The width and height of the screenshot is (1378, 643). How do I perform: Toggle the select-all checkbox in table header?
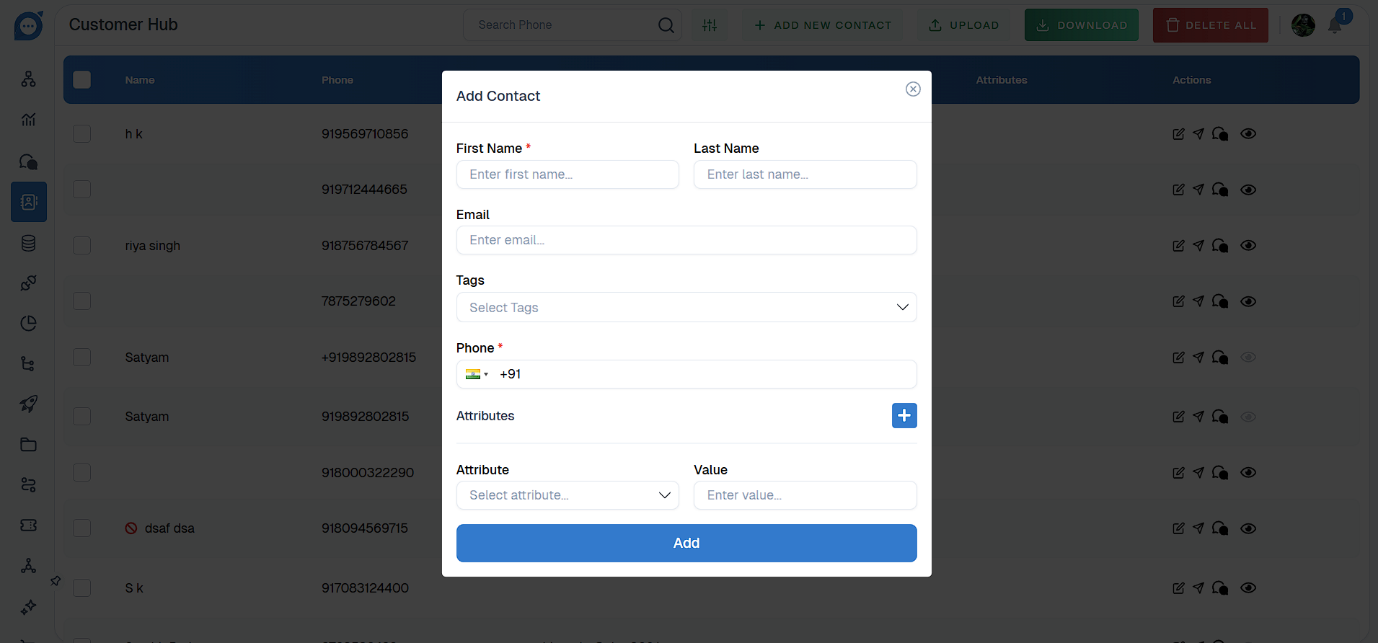click(x=82, y=80)
